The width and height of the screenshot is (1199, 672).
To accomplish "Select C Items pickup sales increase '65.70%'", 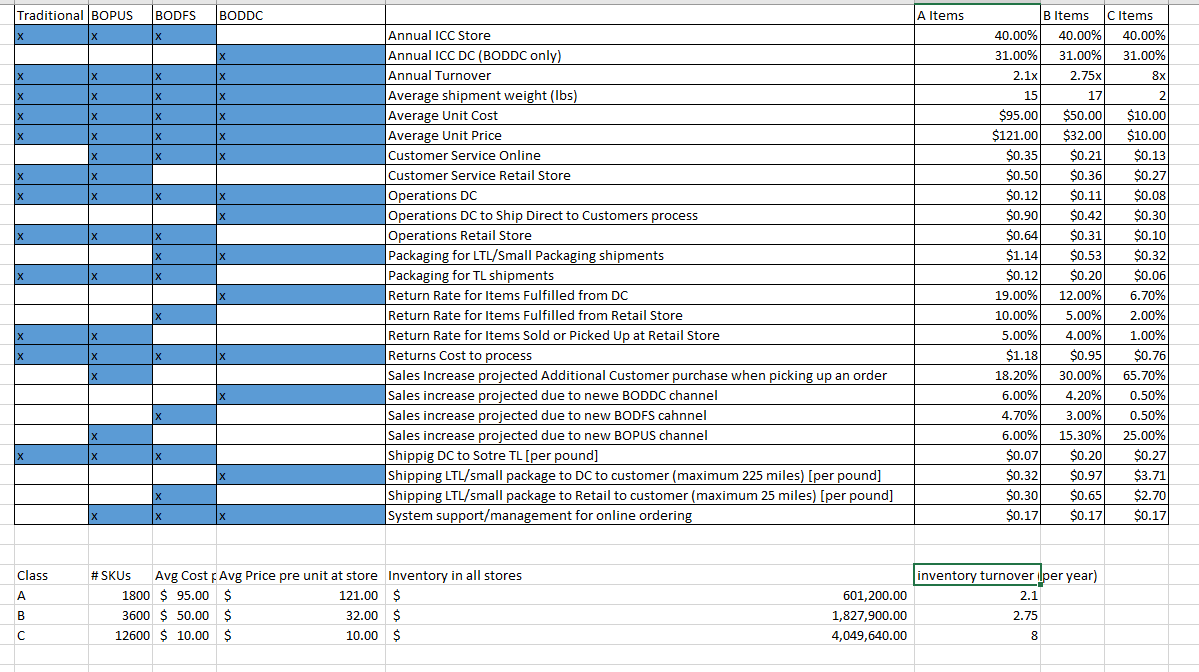I will [x=1136, y=375].
